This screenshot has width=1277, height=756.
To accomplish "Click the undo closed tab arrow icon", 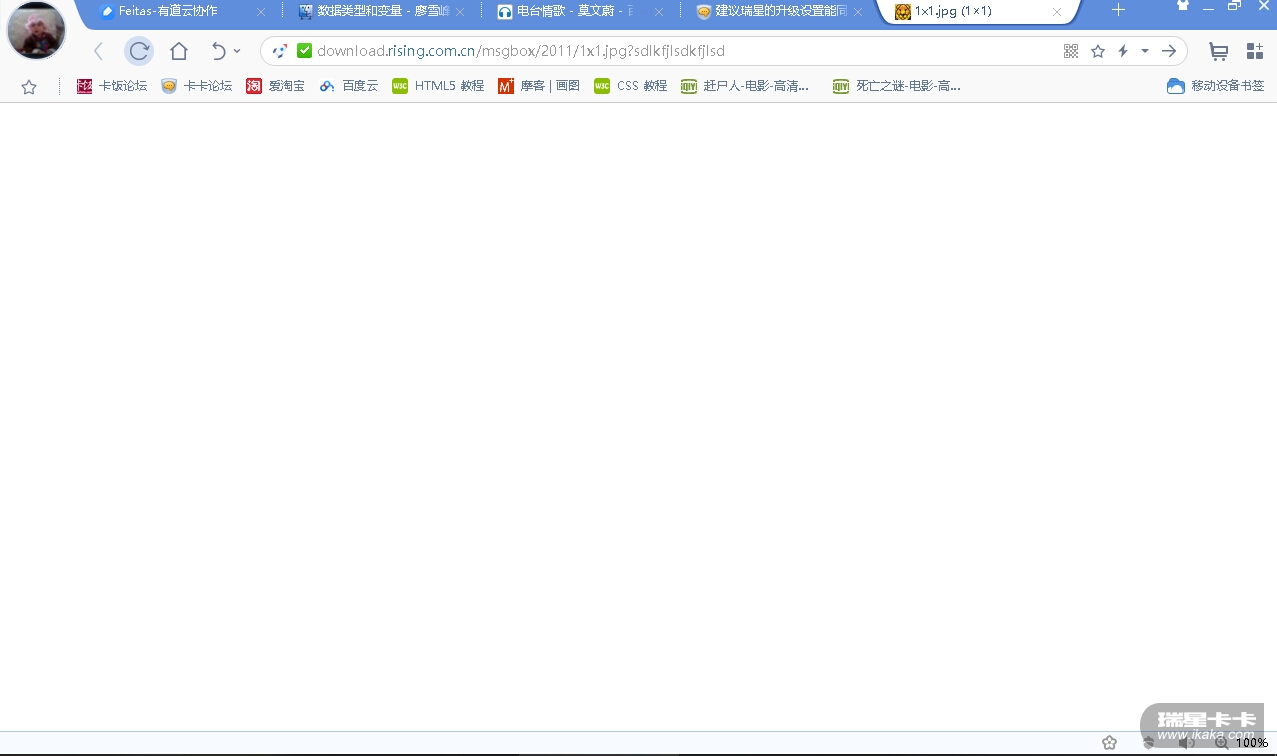I will coord(218,51).
